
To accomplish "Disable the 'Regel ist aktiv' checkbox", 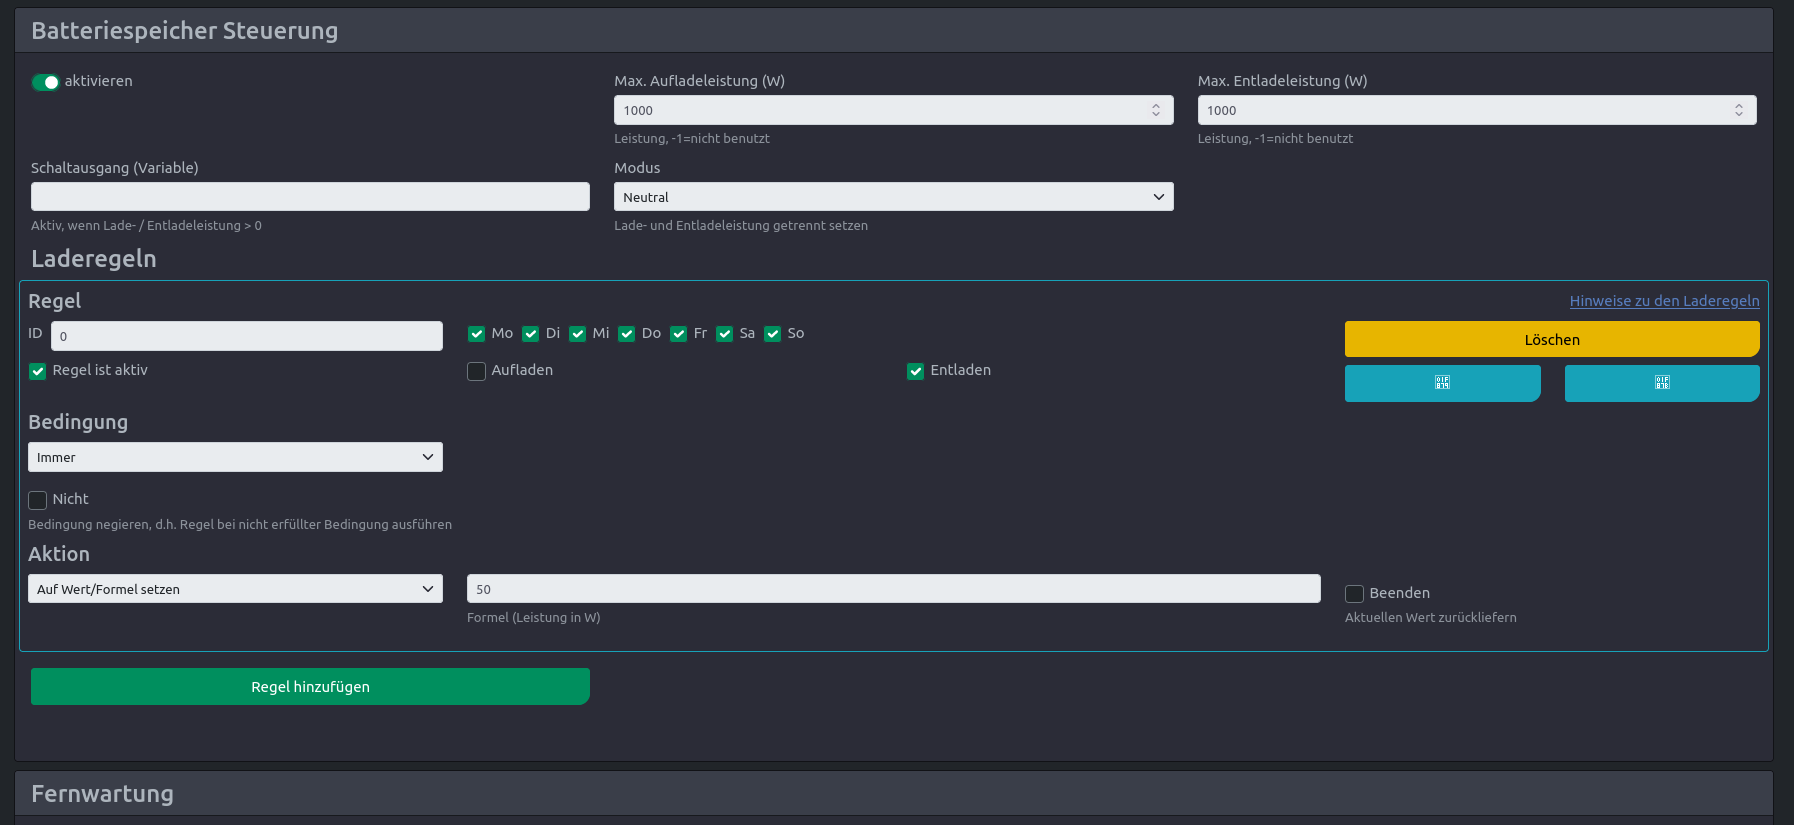I will coord(37,371).
